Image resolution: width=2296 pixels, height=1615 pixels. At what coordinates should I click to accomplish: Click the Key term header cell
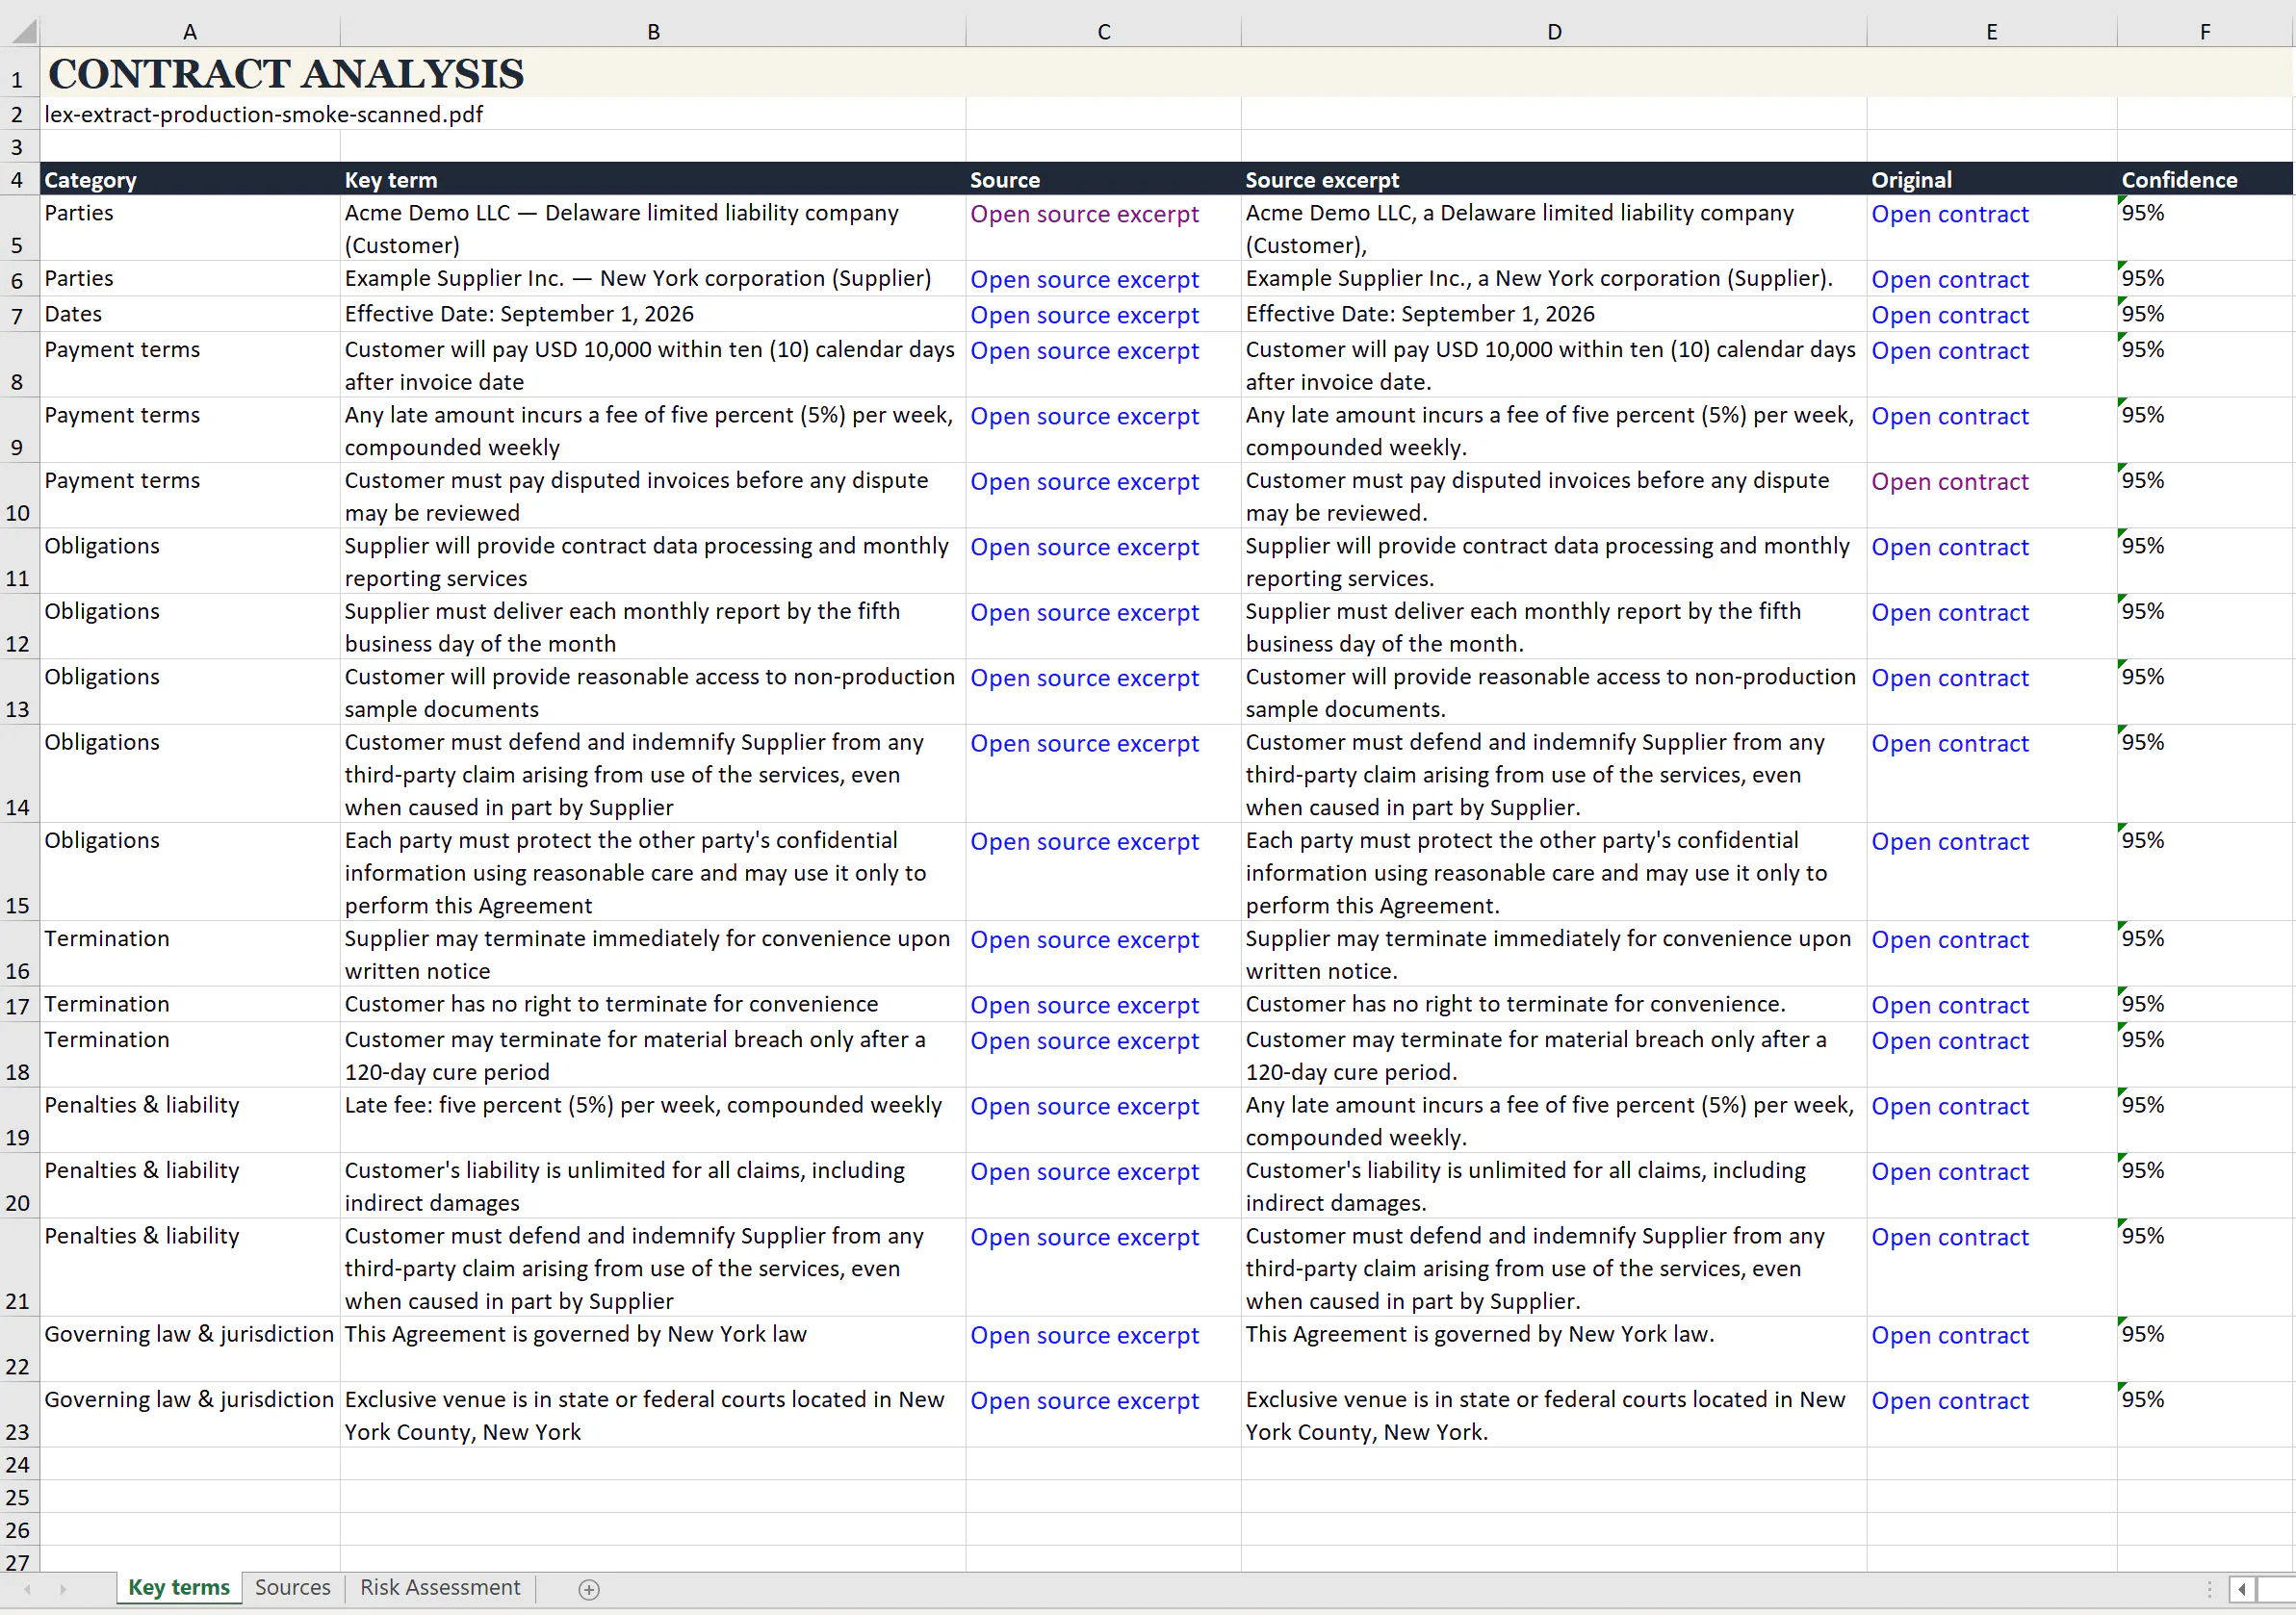[x=653, y=180]
